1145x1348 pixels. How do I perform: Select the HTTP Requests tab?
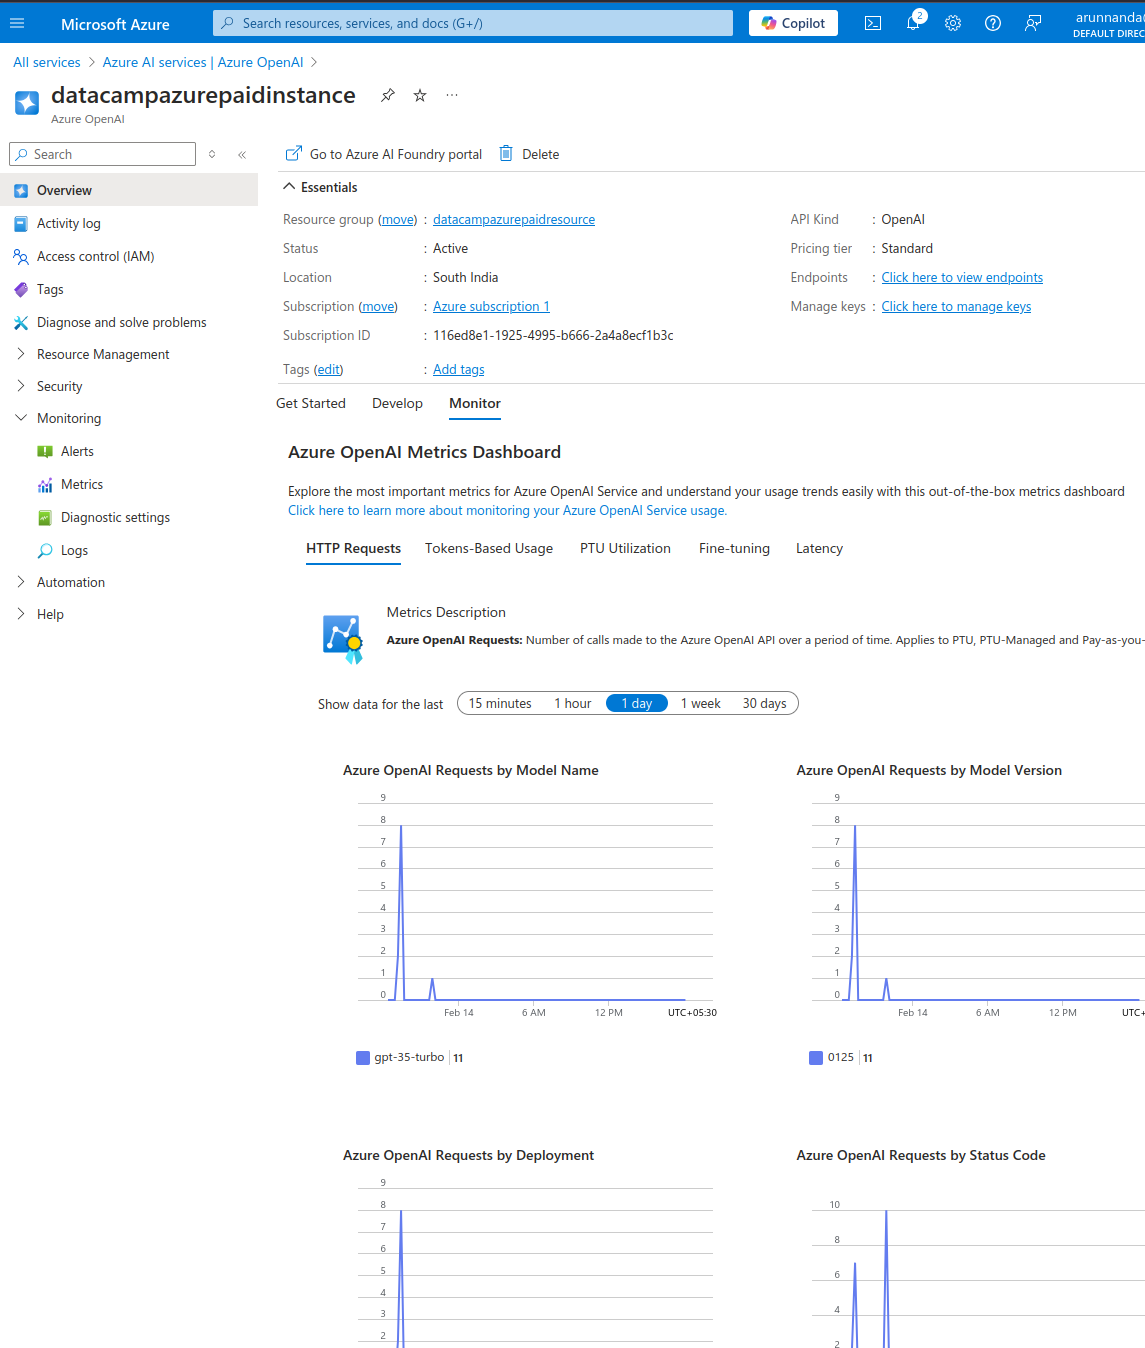click(x=353, y=548)
